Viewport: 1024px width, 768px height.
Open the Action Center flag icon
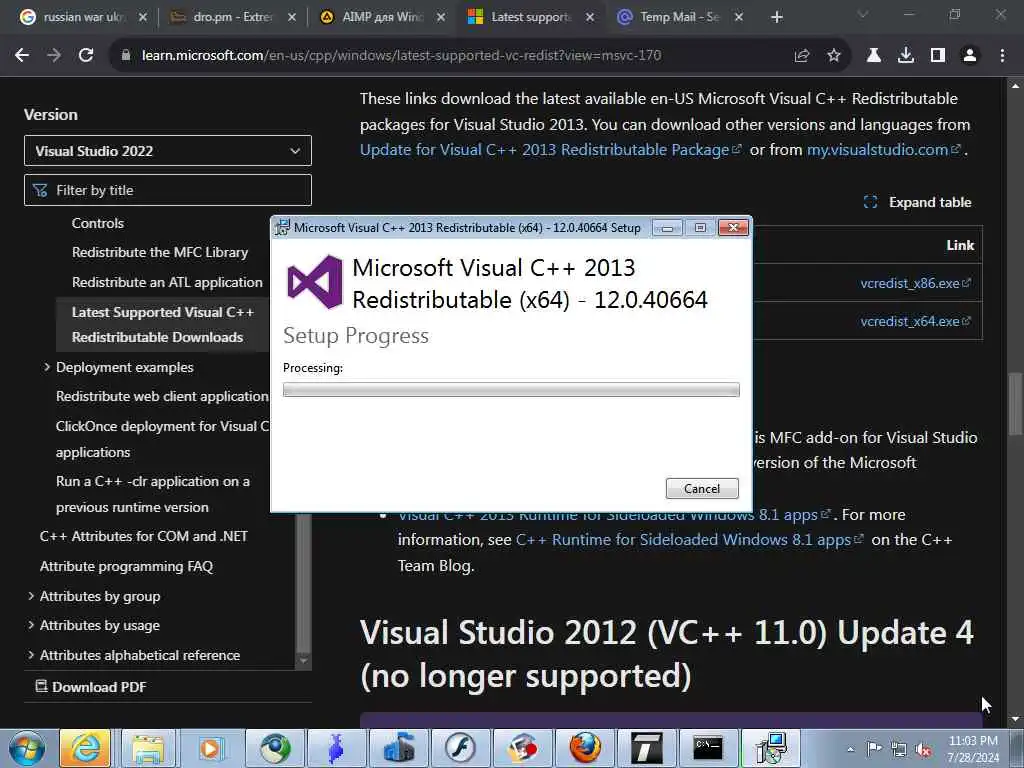874,749
